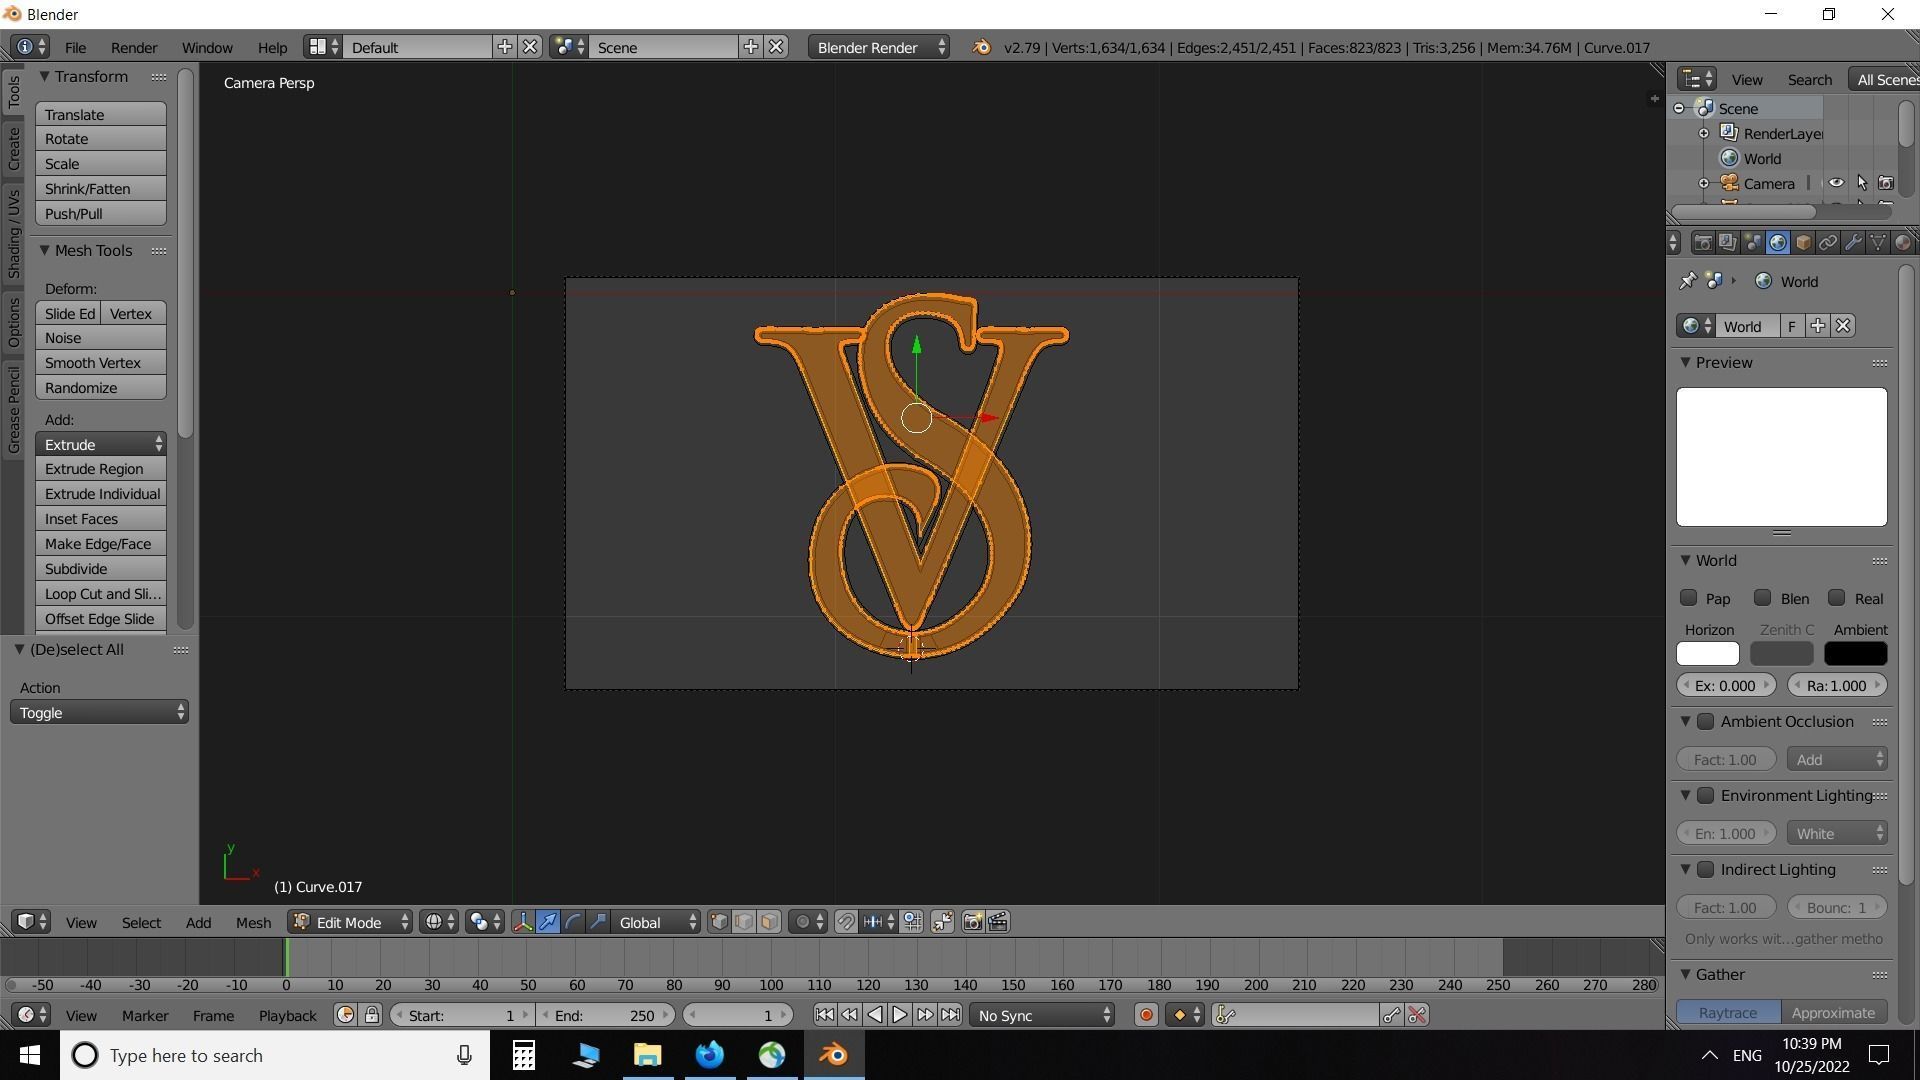Click the Subdivide button in Mesh Tools
1920x1080 pixels.
tap(101, 568)
